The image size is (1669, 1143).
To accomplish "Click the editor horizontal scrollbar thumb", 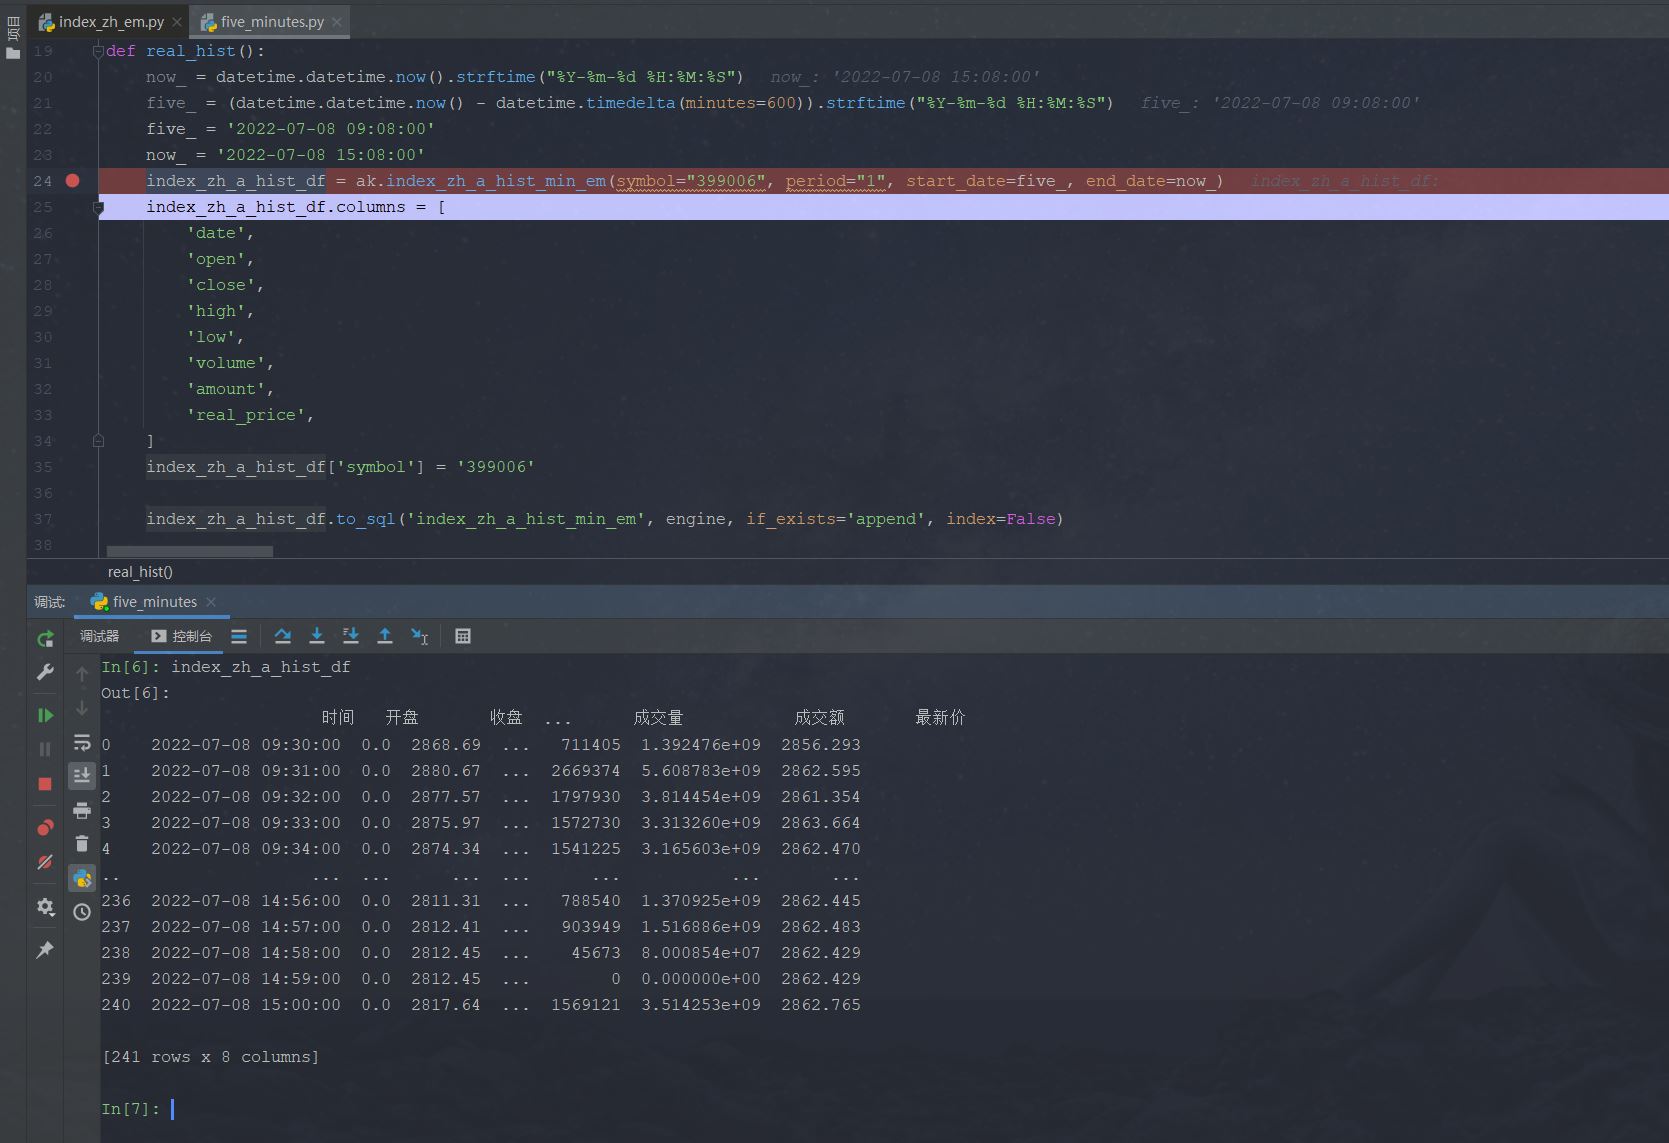I will pyautogui.click(x=190, y=552).
